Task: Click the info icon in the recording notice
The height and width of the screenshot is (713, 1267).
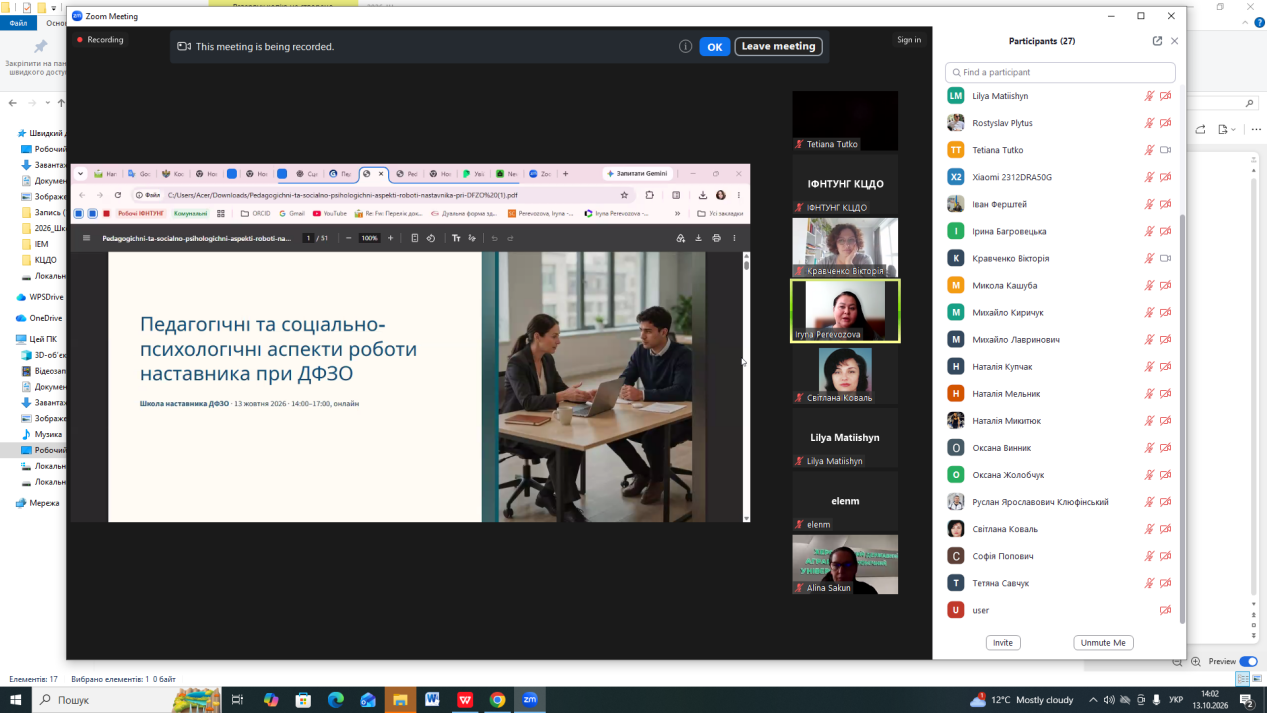Action: click(x=685, y=46)
